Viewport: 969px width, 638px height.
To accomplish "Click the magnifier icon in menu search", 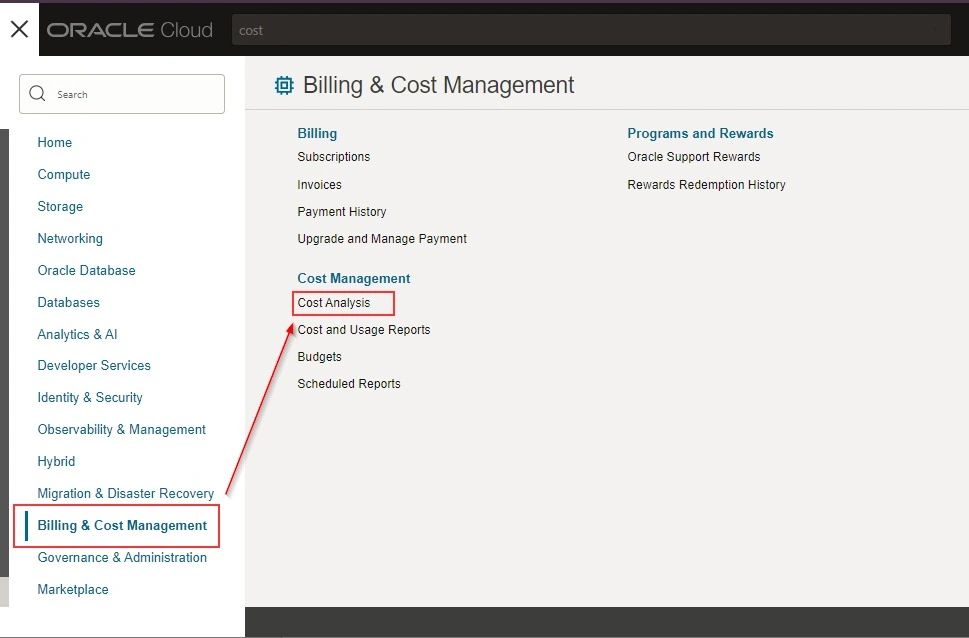I will pos(37,94).
